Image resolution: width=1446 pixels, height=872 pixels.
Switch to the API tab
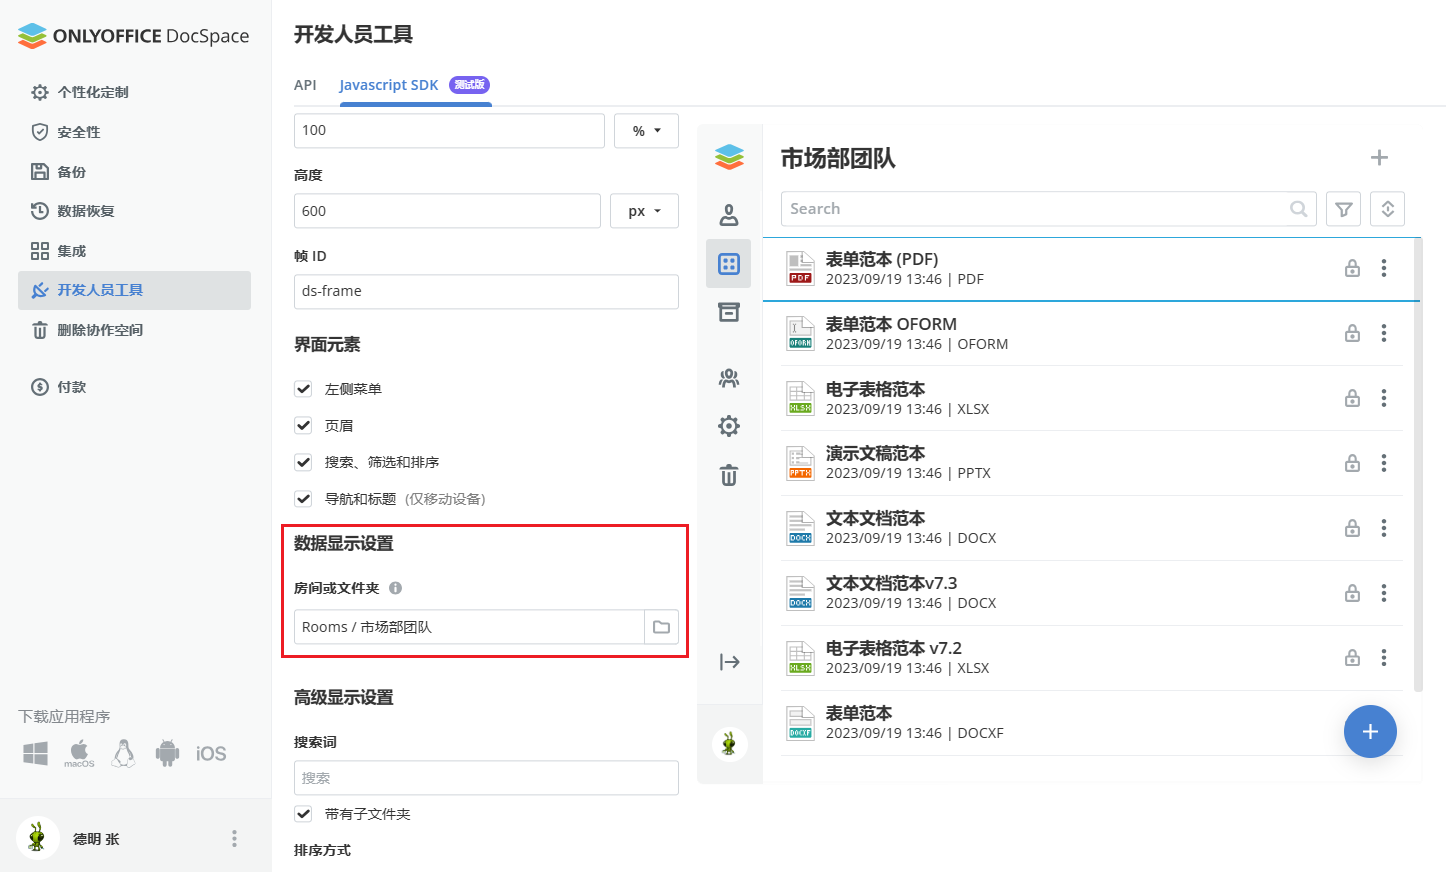coord(305,85)
